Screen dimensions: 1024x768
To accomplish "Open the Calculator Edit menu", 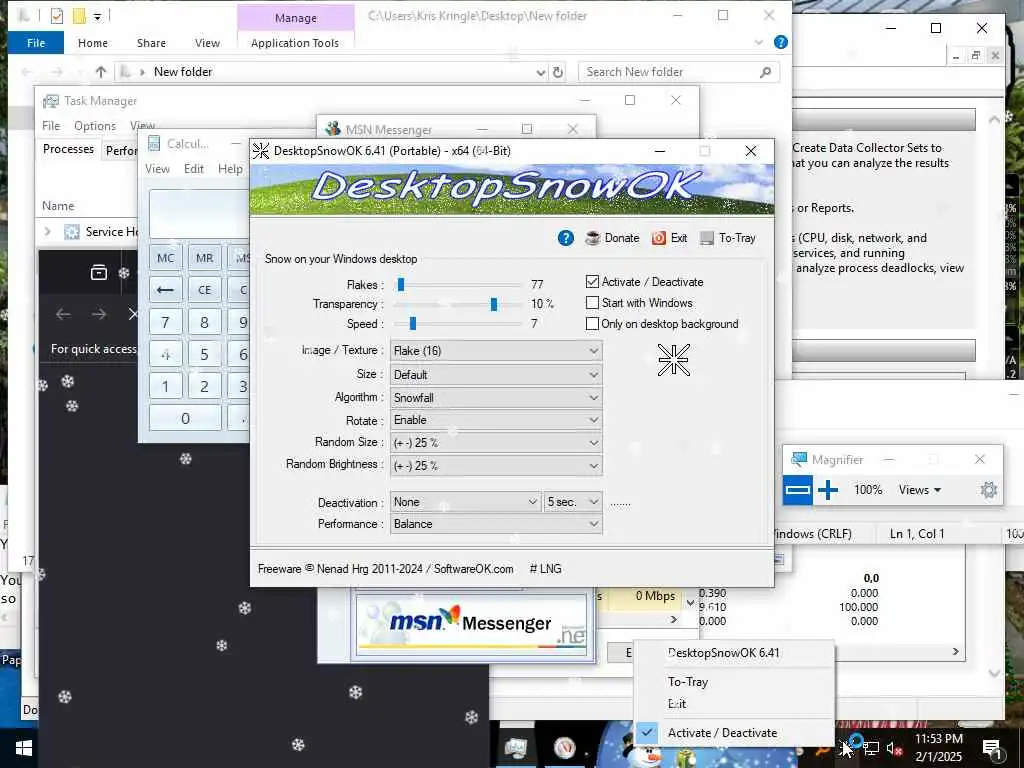I will (x=193, y=169).
